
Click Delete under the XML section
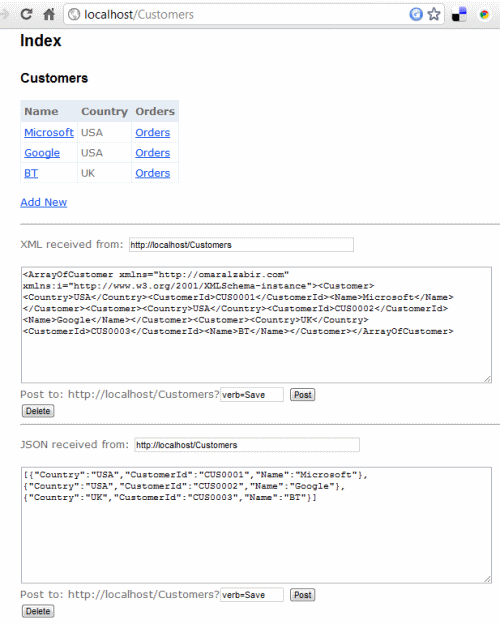point(38,411)
